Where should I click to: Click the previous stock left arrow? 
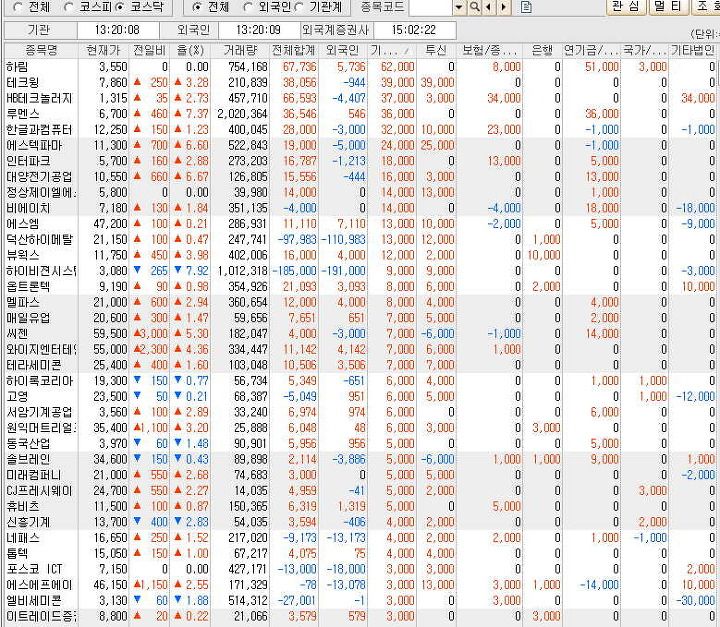click(x=489, y=7)
